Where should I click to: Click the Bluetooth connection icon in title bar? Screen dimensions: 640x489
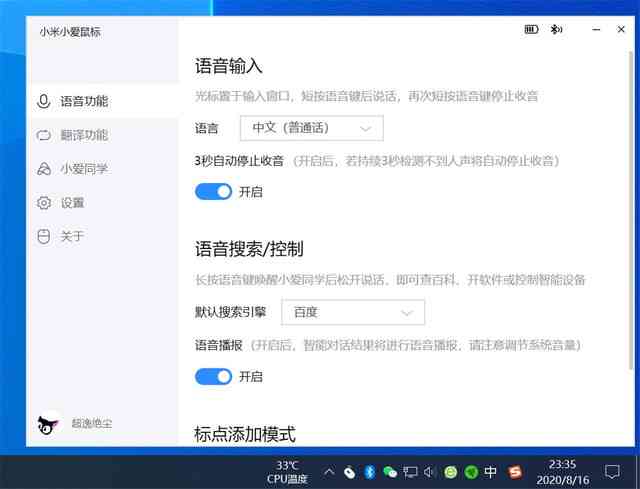coord(556,29)
